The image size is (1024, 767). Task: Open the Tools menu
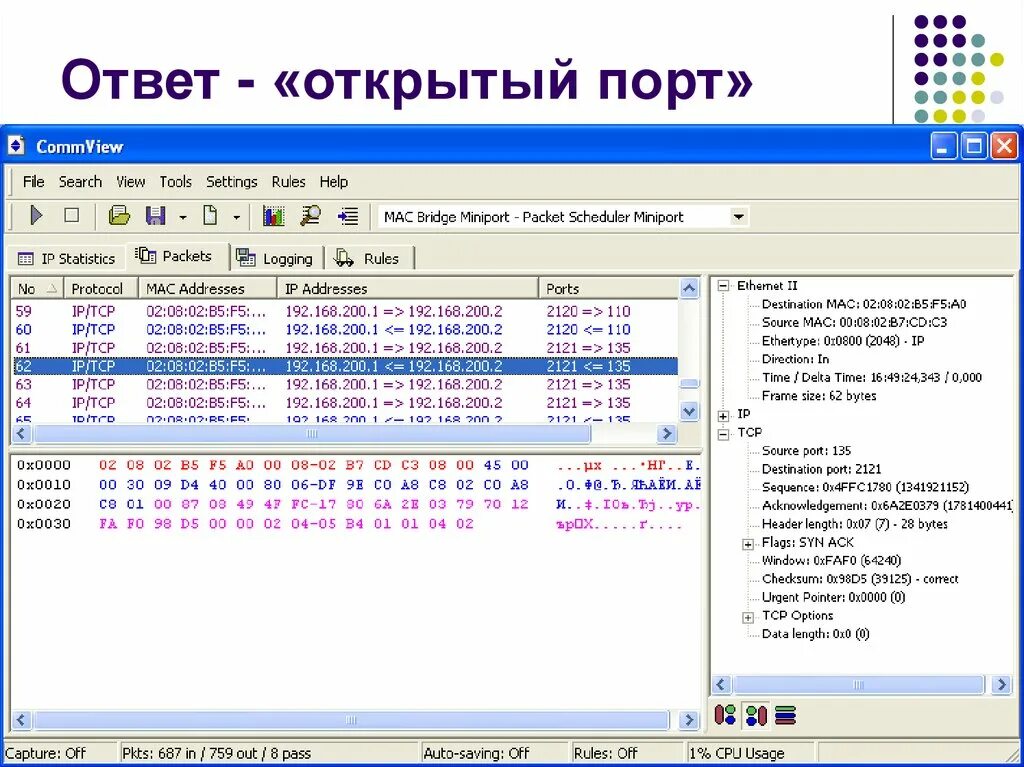[176, 182]
